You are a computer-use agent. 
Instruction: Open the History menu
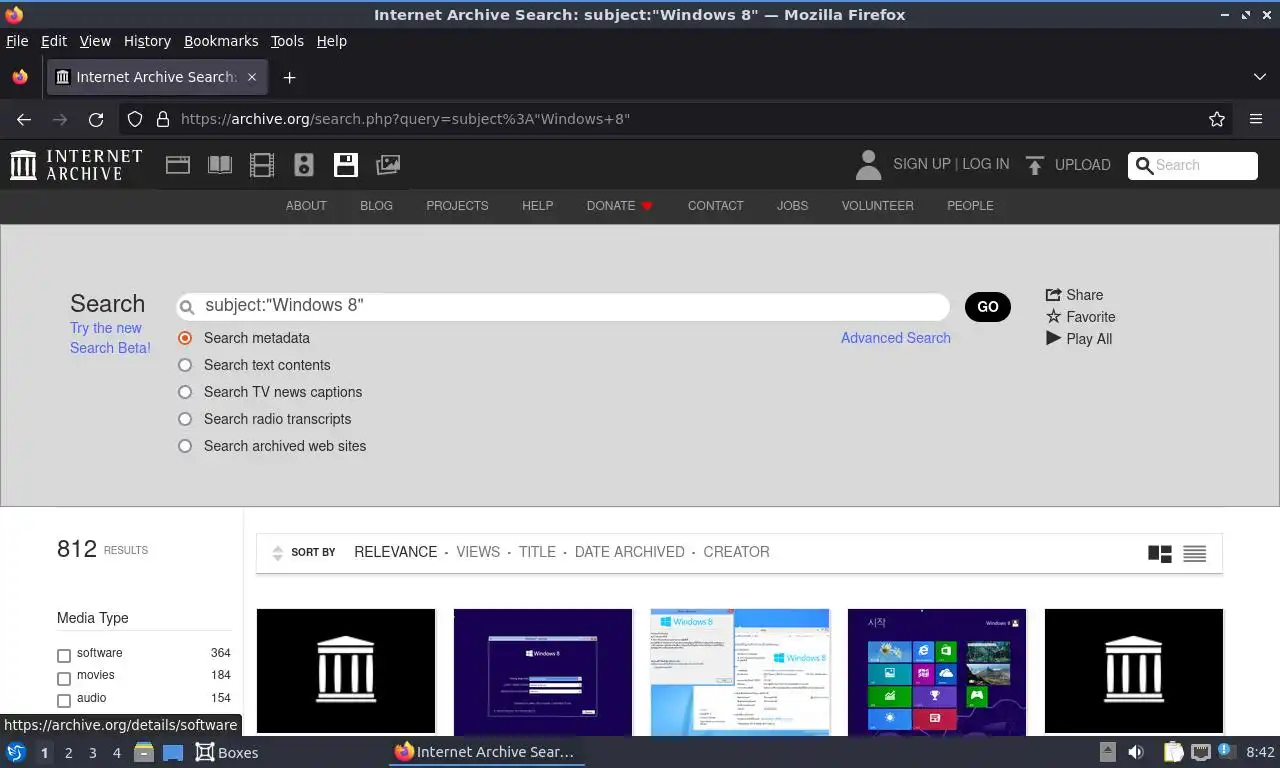(x=147, y=41)
